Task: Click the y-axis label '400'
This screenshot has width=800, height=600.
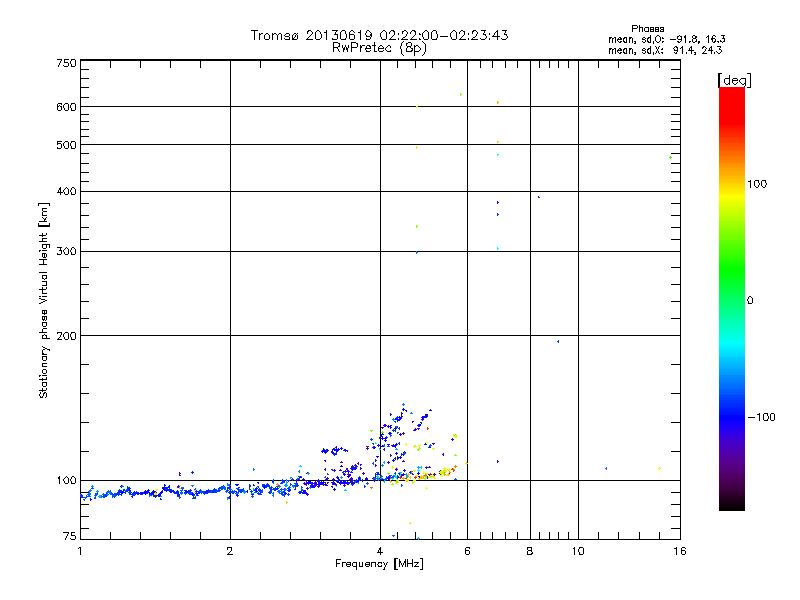Action: pos(66,191)
